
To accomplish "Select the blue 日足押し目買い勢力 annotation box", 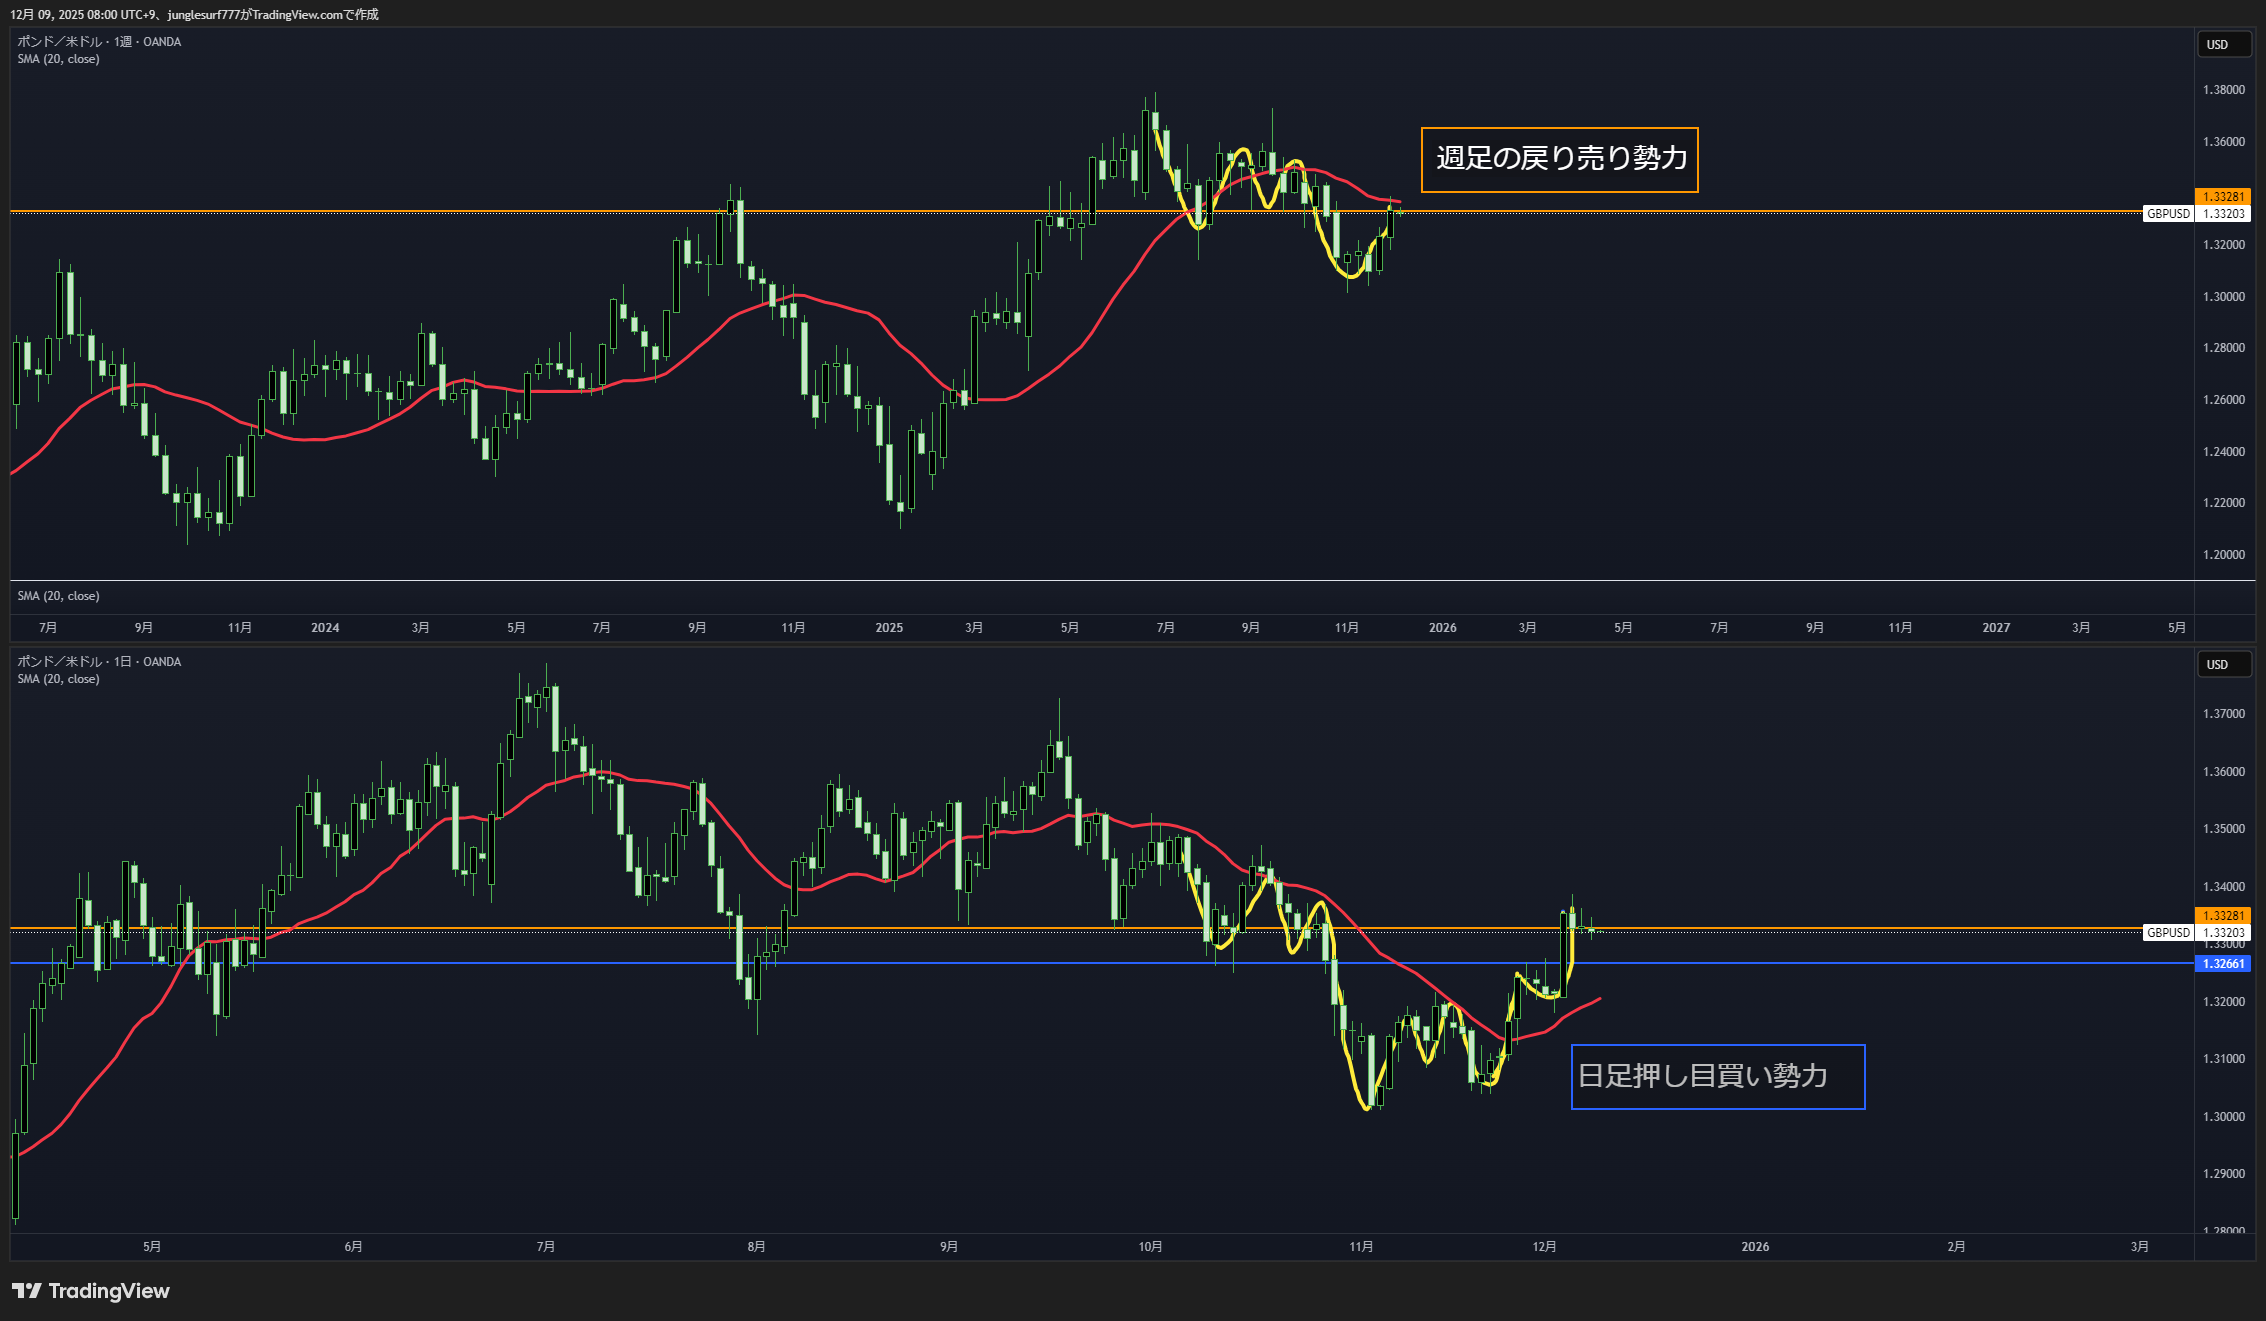I will (x=1717, y=1077).
